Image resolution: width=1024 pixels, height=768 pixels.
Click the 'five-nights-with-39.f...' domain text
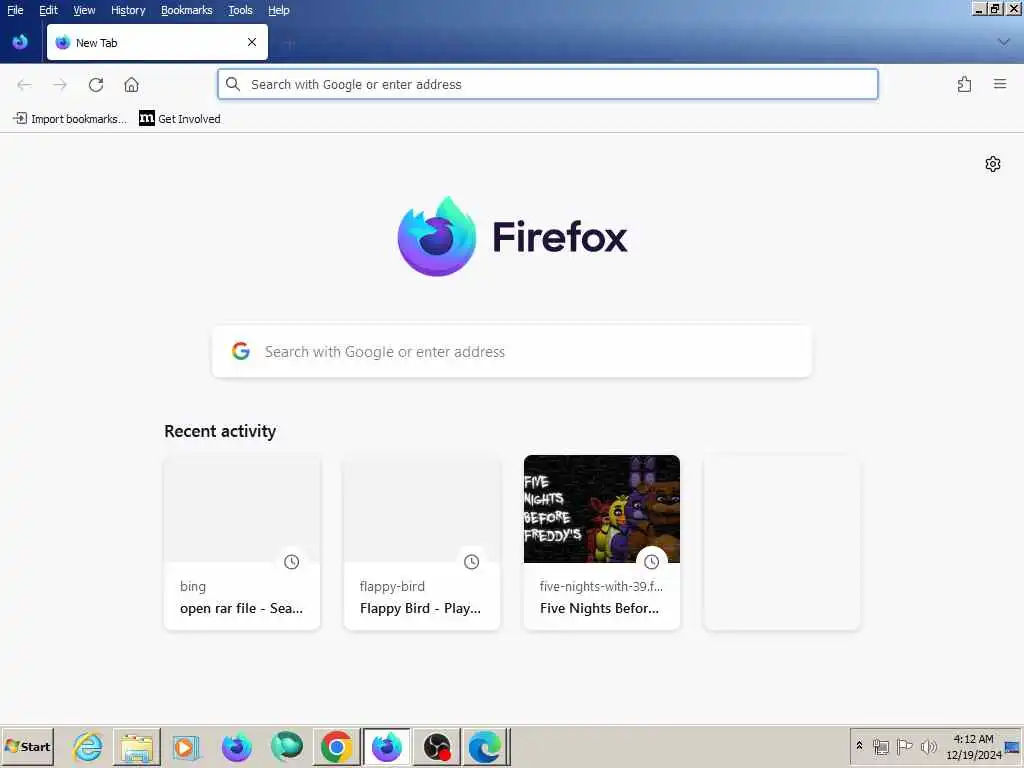pos(601,586)
